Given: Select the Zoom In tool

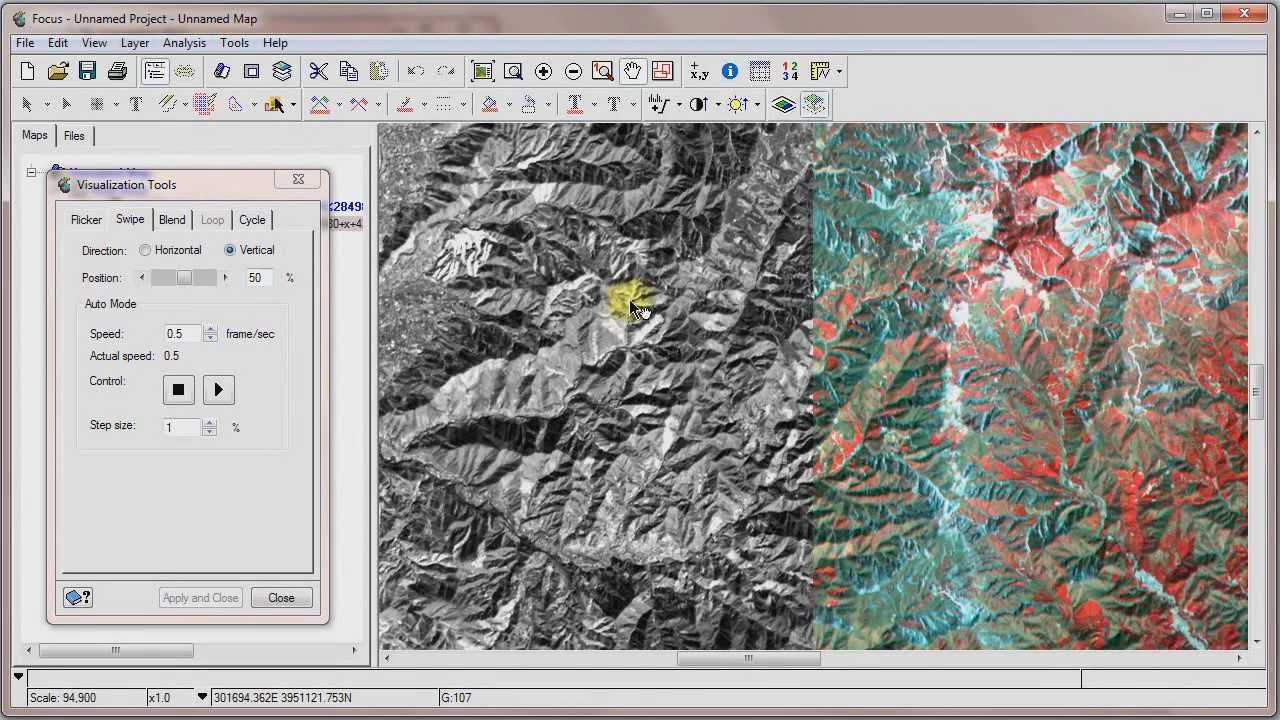Looking at the screenshot, I should click(543, 71).
